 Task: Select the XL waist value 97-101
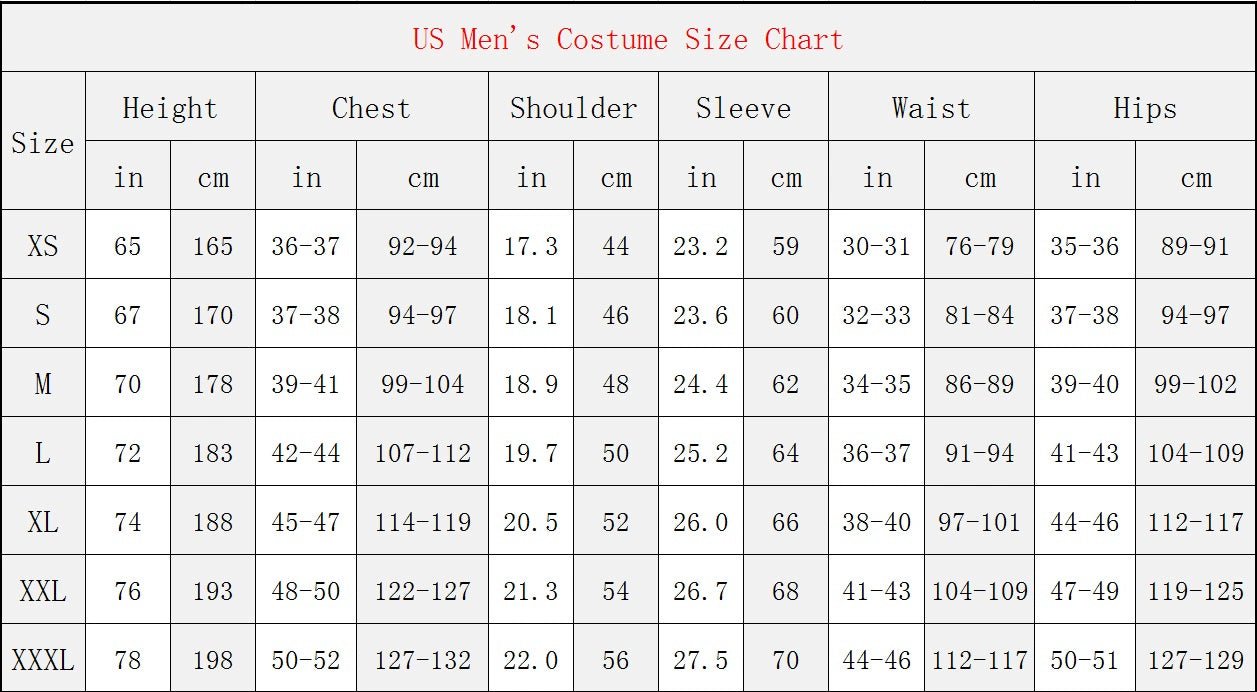pyautogui.click(x=979, y=522)
